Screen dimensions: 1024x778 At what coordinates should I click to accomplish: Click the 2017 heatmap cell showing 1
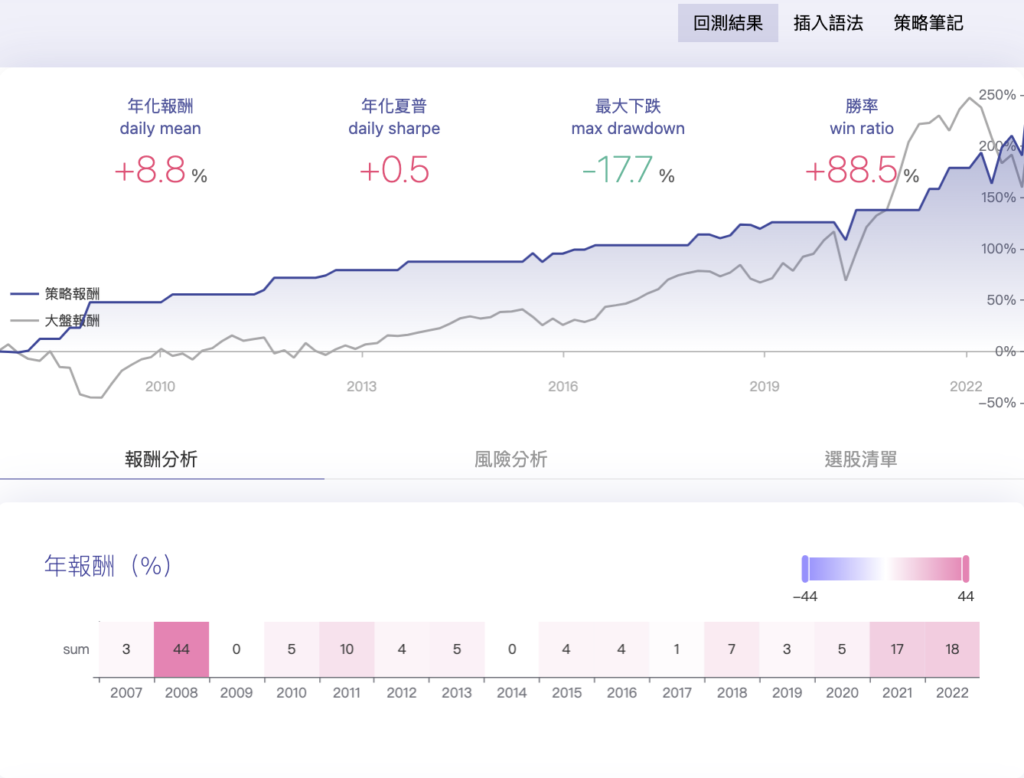pos(677,649)
